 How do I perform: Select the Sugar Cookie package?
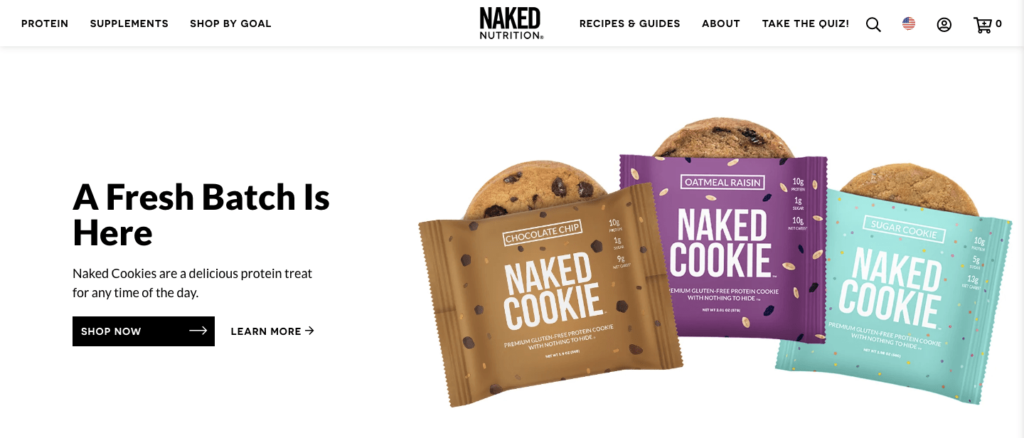point(893,296)
